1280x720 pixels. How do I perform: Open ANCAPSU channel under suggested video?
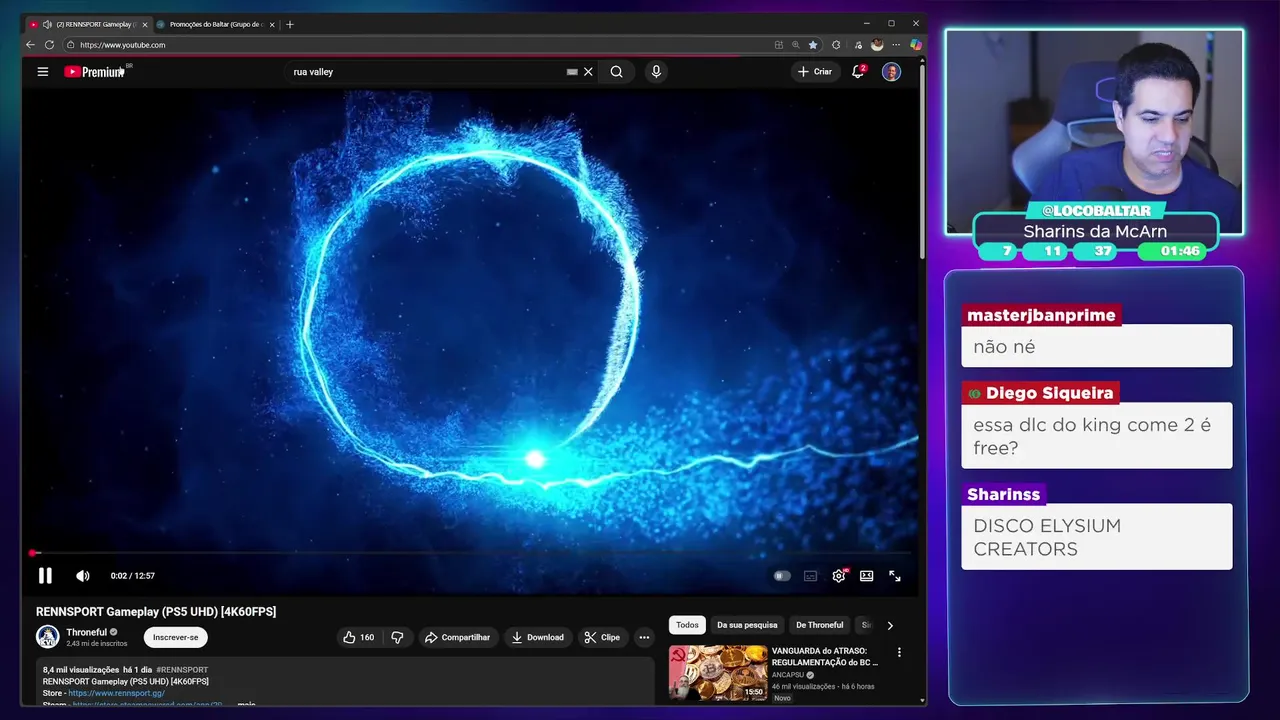788,675
